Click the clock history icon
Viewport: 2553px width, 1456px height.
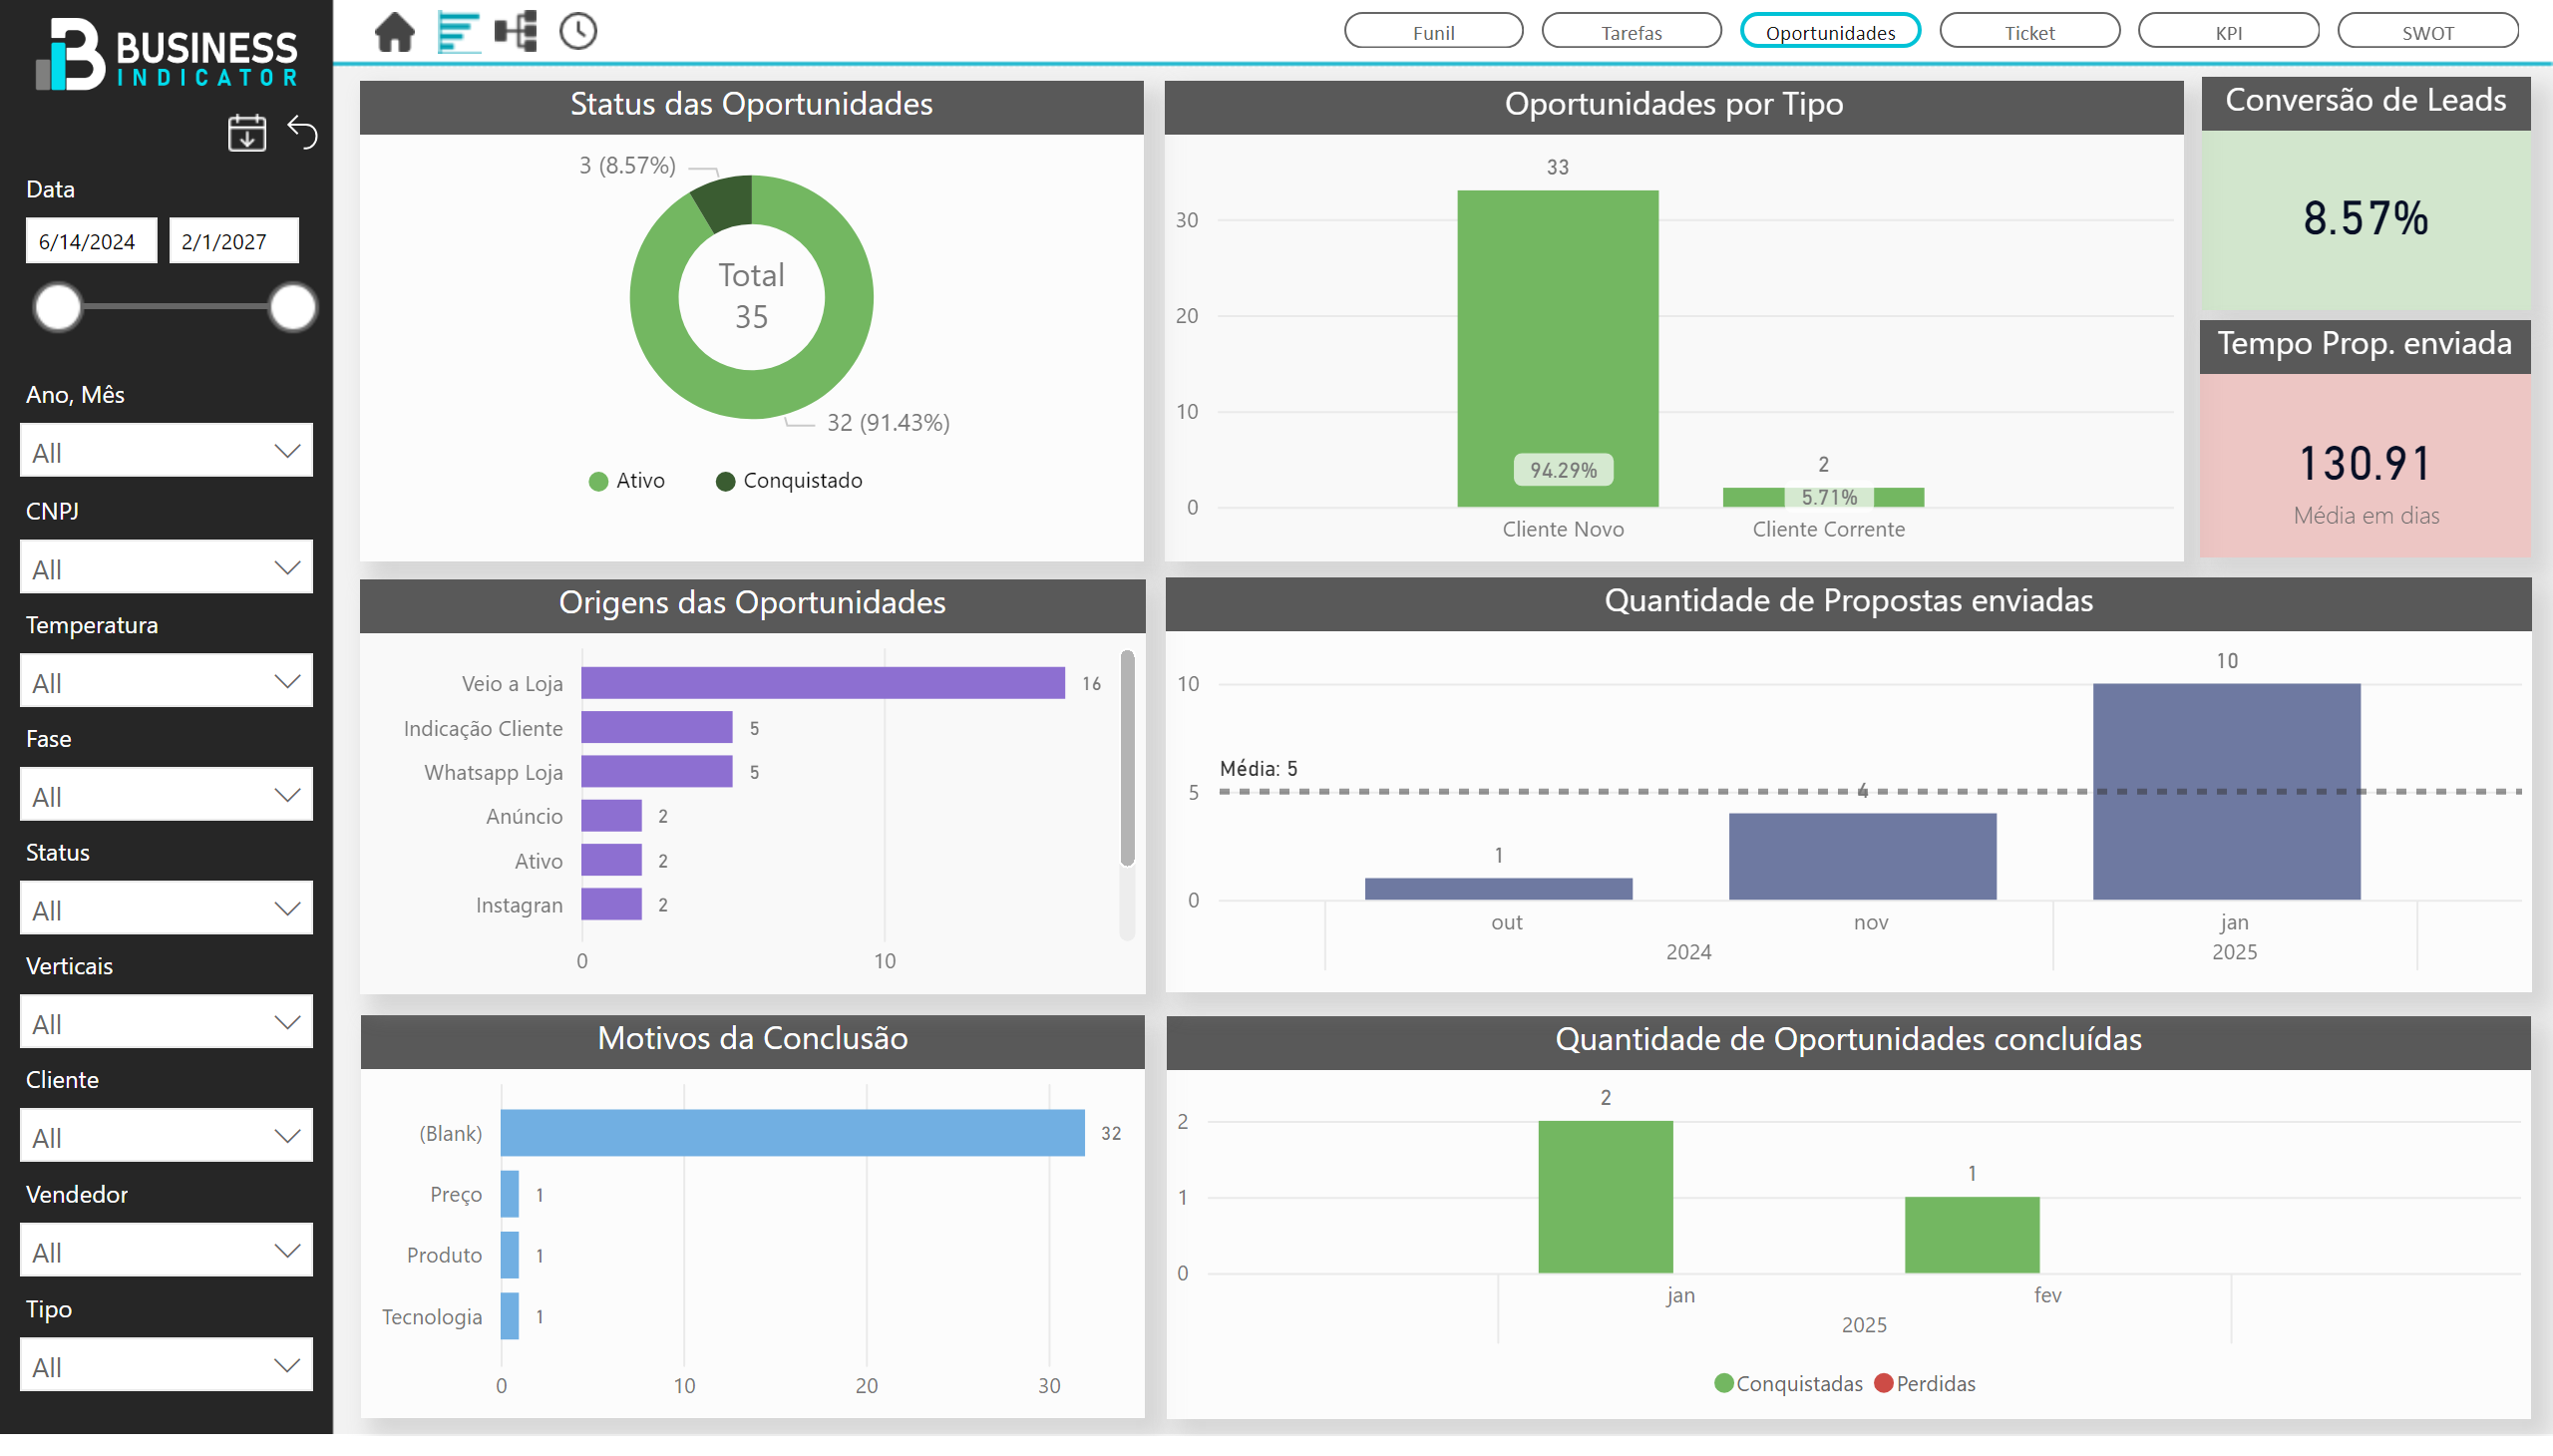(578, 32)
